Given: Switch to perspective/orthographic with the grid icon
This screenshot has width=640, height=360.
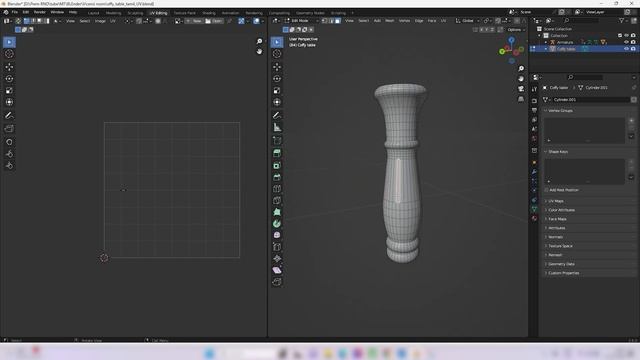Looking at the screenshot, I should click(521, 99).
